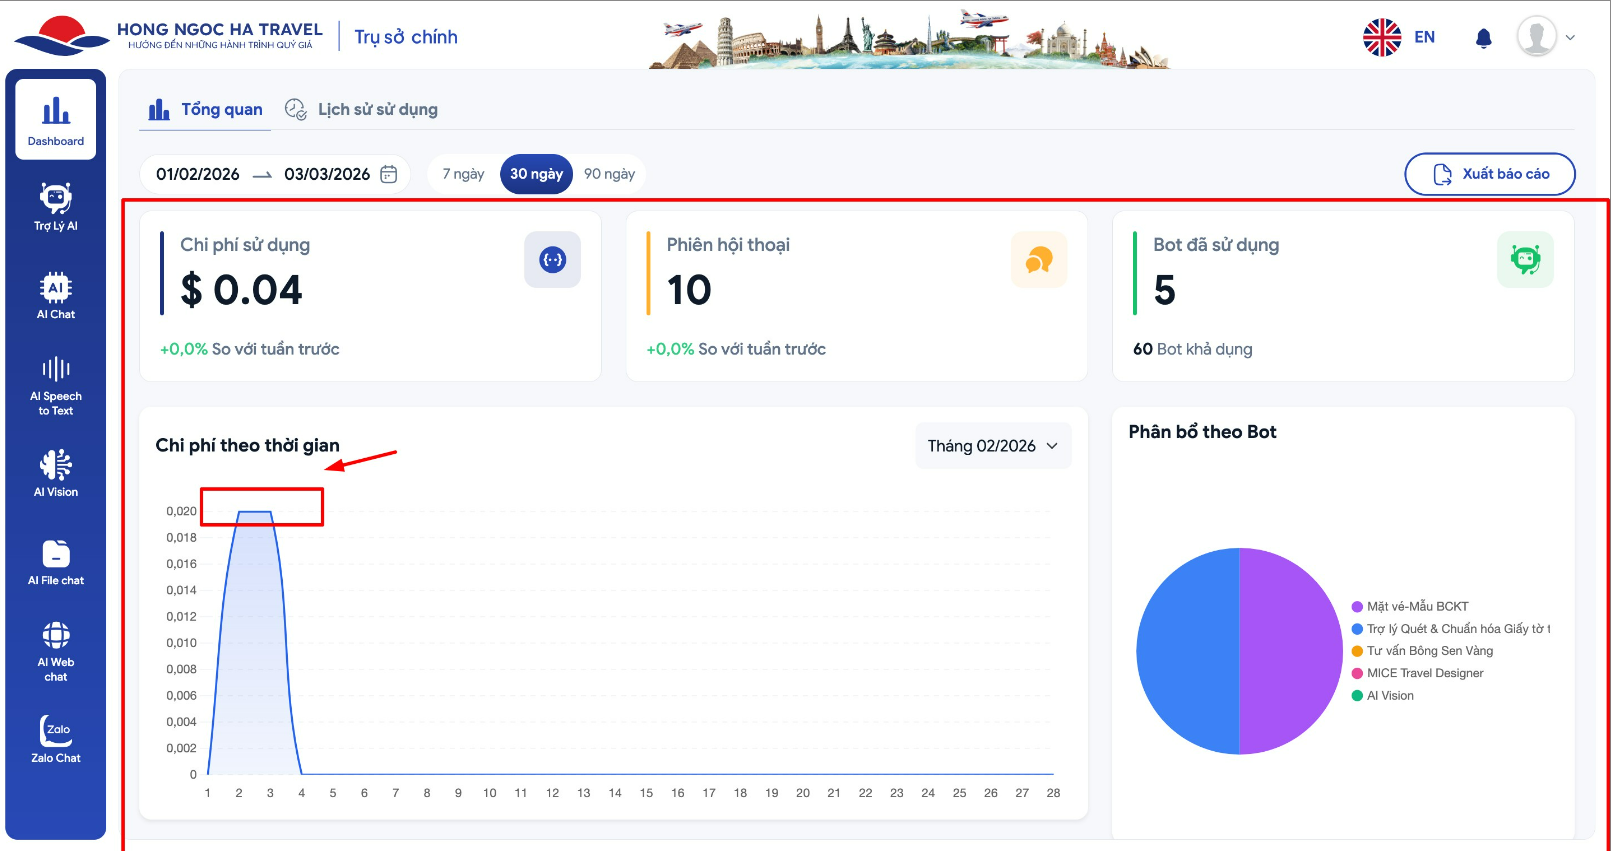Viewport: 1611px width, 851px height.
Task: Change language with EN flag selector
Action: (x=1399, y=37)
